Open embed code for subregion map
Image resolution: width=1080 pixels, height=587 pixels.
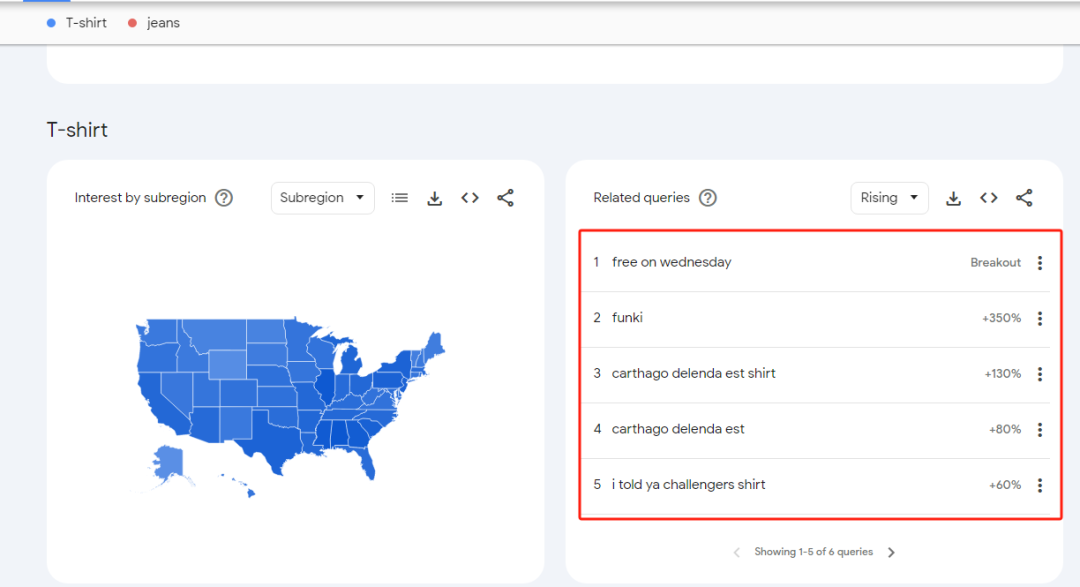click(470, 198)
